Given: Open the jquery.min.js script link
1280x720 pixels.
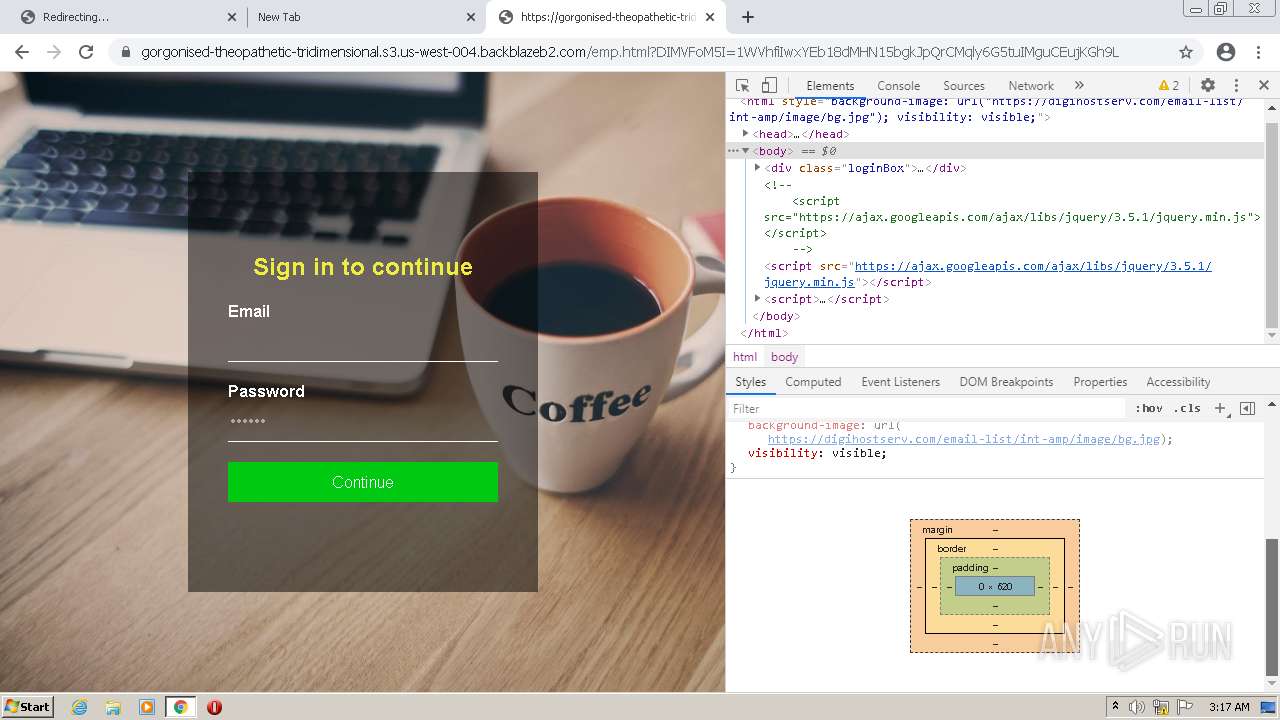Looking at the screenshot, I should click(1033, 266).
